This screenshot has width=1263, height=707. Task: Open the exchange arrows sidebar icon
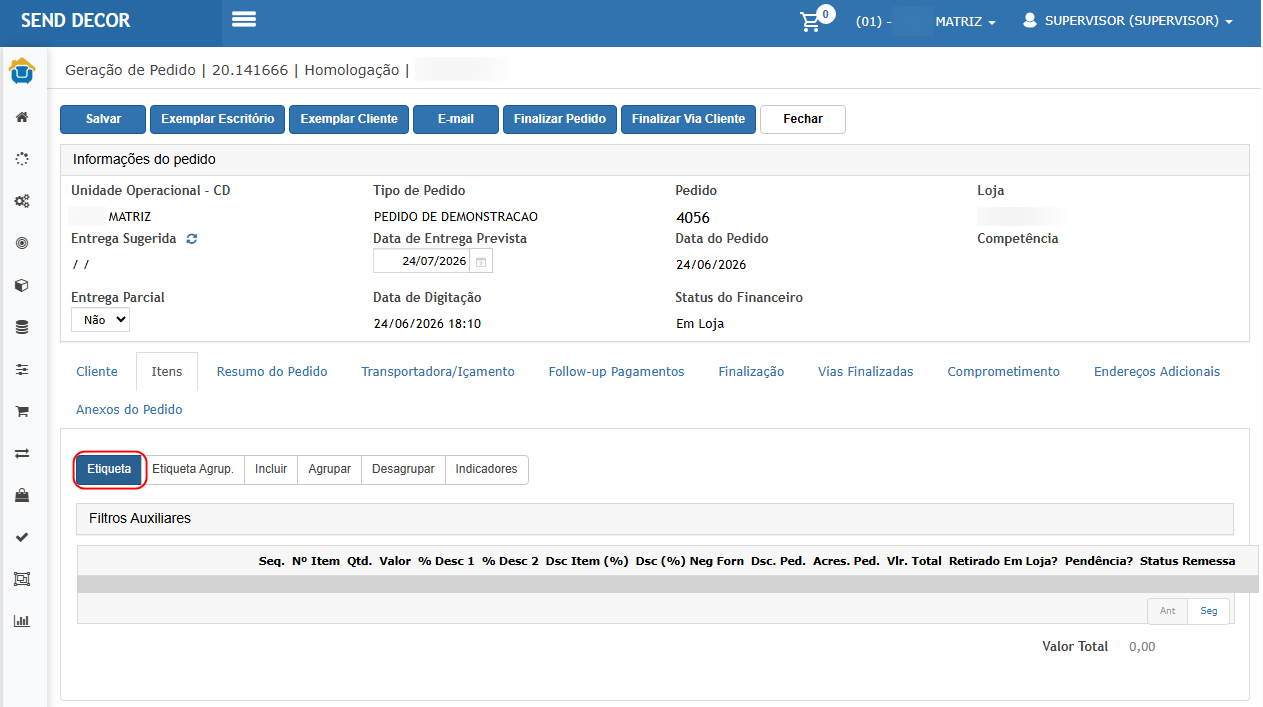tap(22, 453)
